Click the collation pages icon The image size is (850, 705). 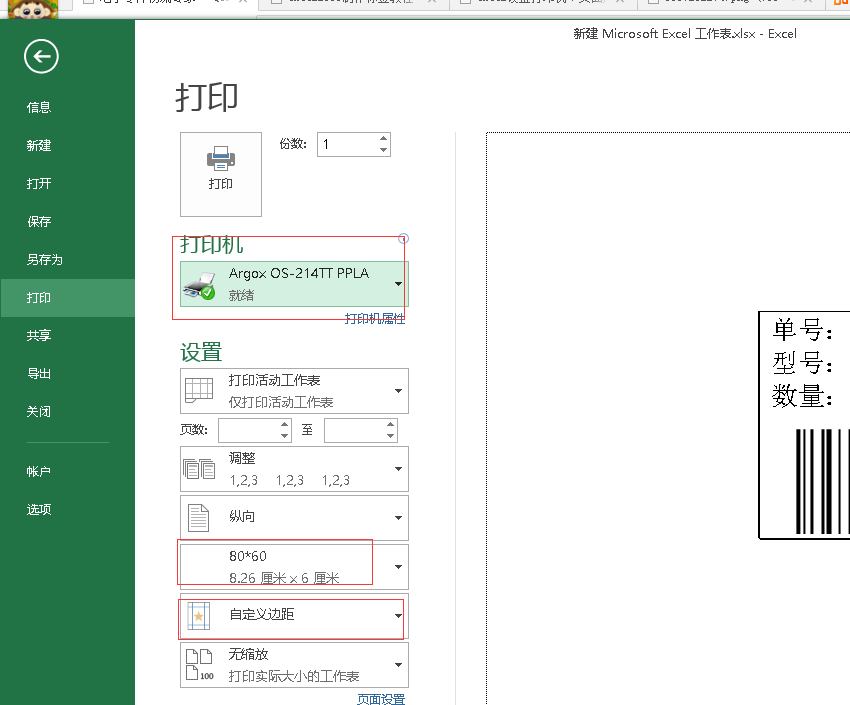coord(199,469)
